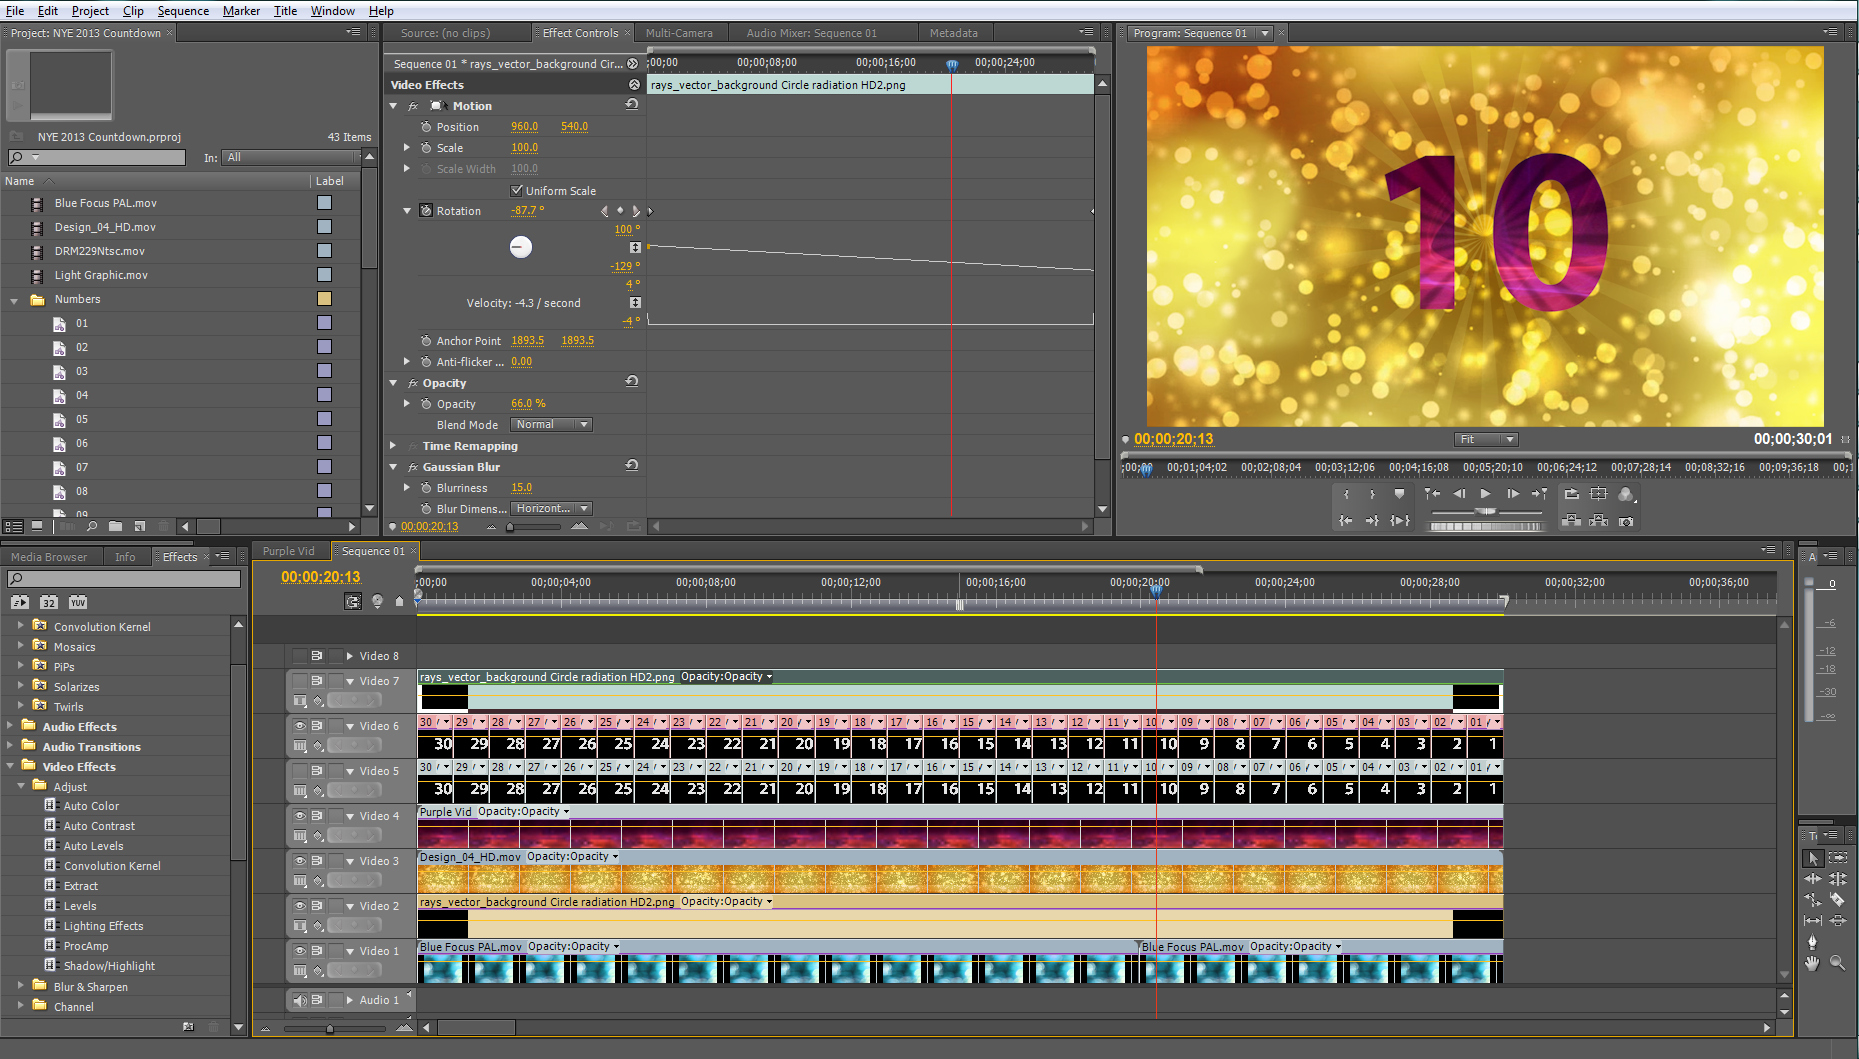Open the Blend Mode dropdown
Screen dimensions: 1859x1059
point(552,425)
